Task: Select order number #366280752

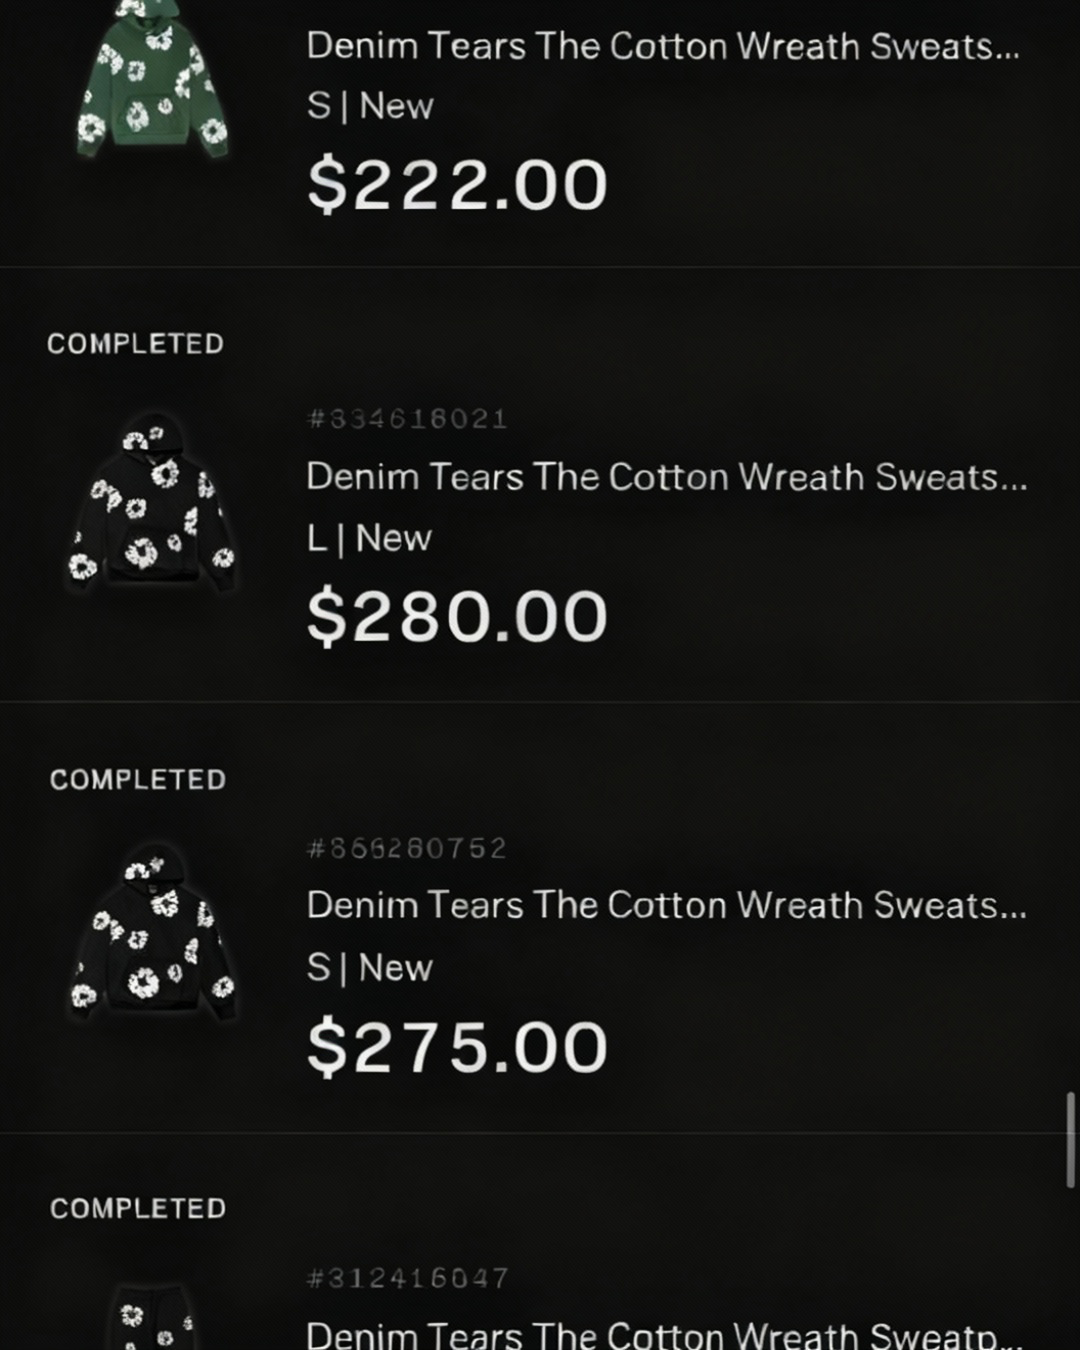Action: (408, 849)
